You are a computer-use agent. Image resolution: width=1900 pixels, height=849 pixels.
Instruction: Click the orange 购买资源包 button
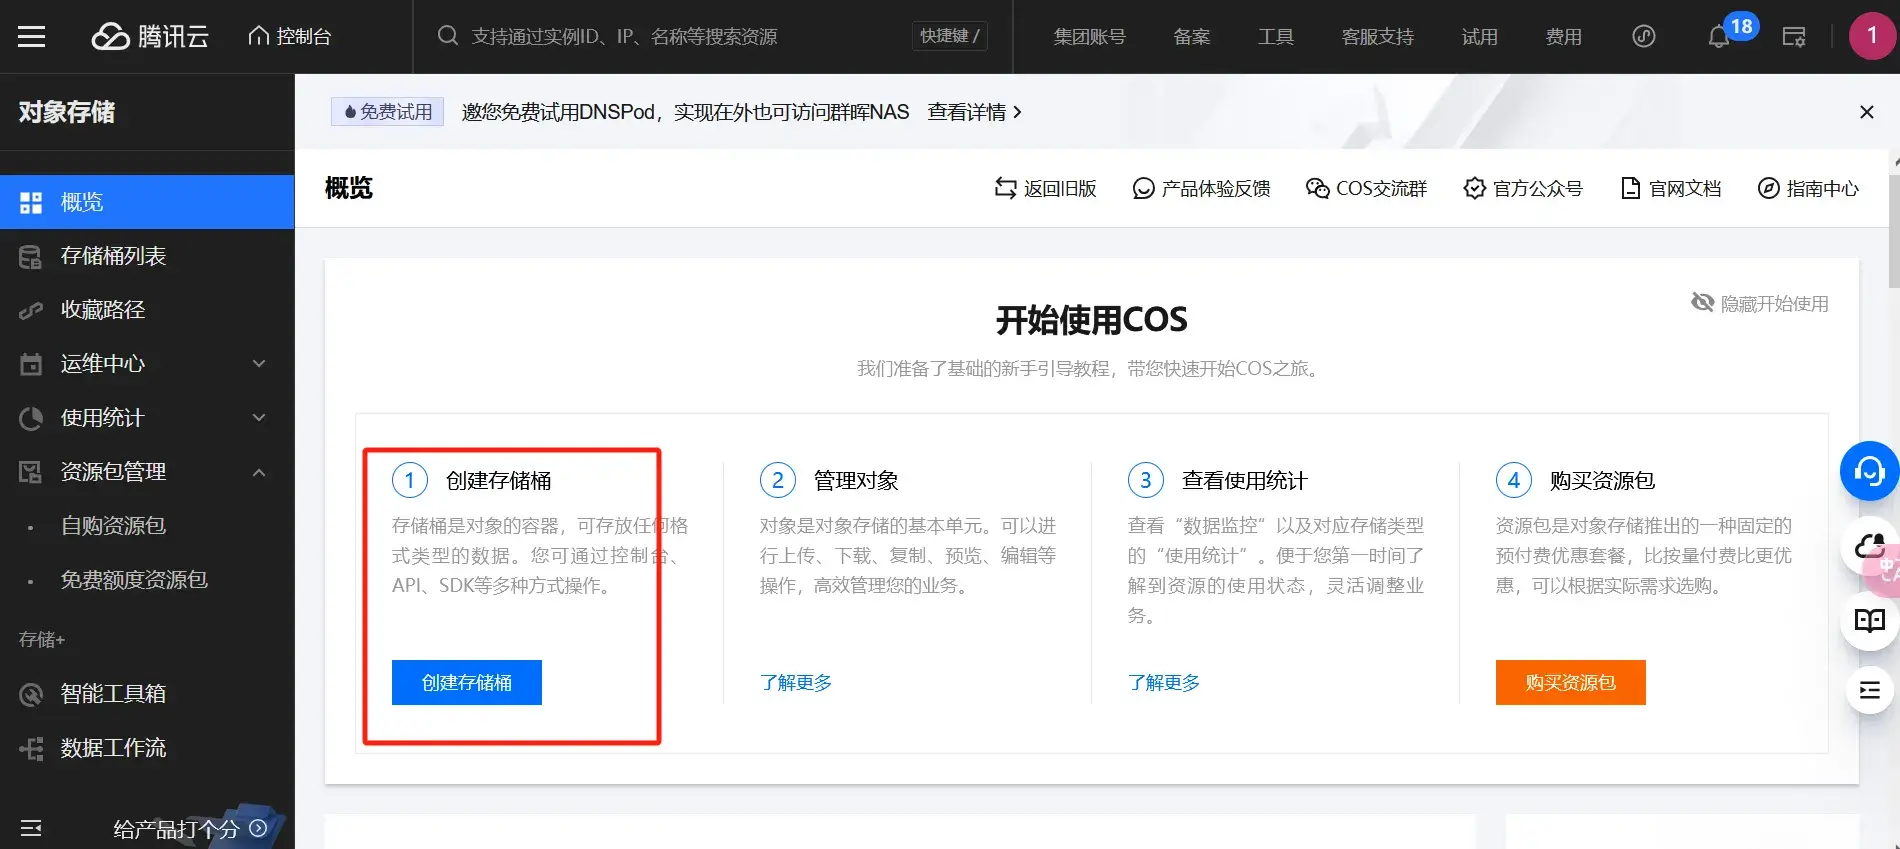[1570, 682]
